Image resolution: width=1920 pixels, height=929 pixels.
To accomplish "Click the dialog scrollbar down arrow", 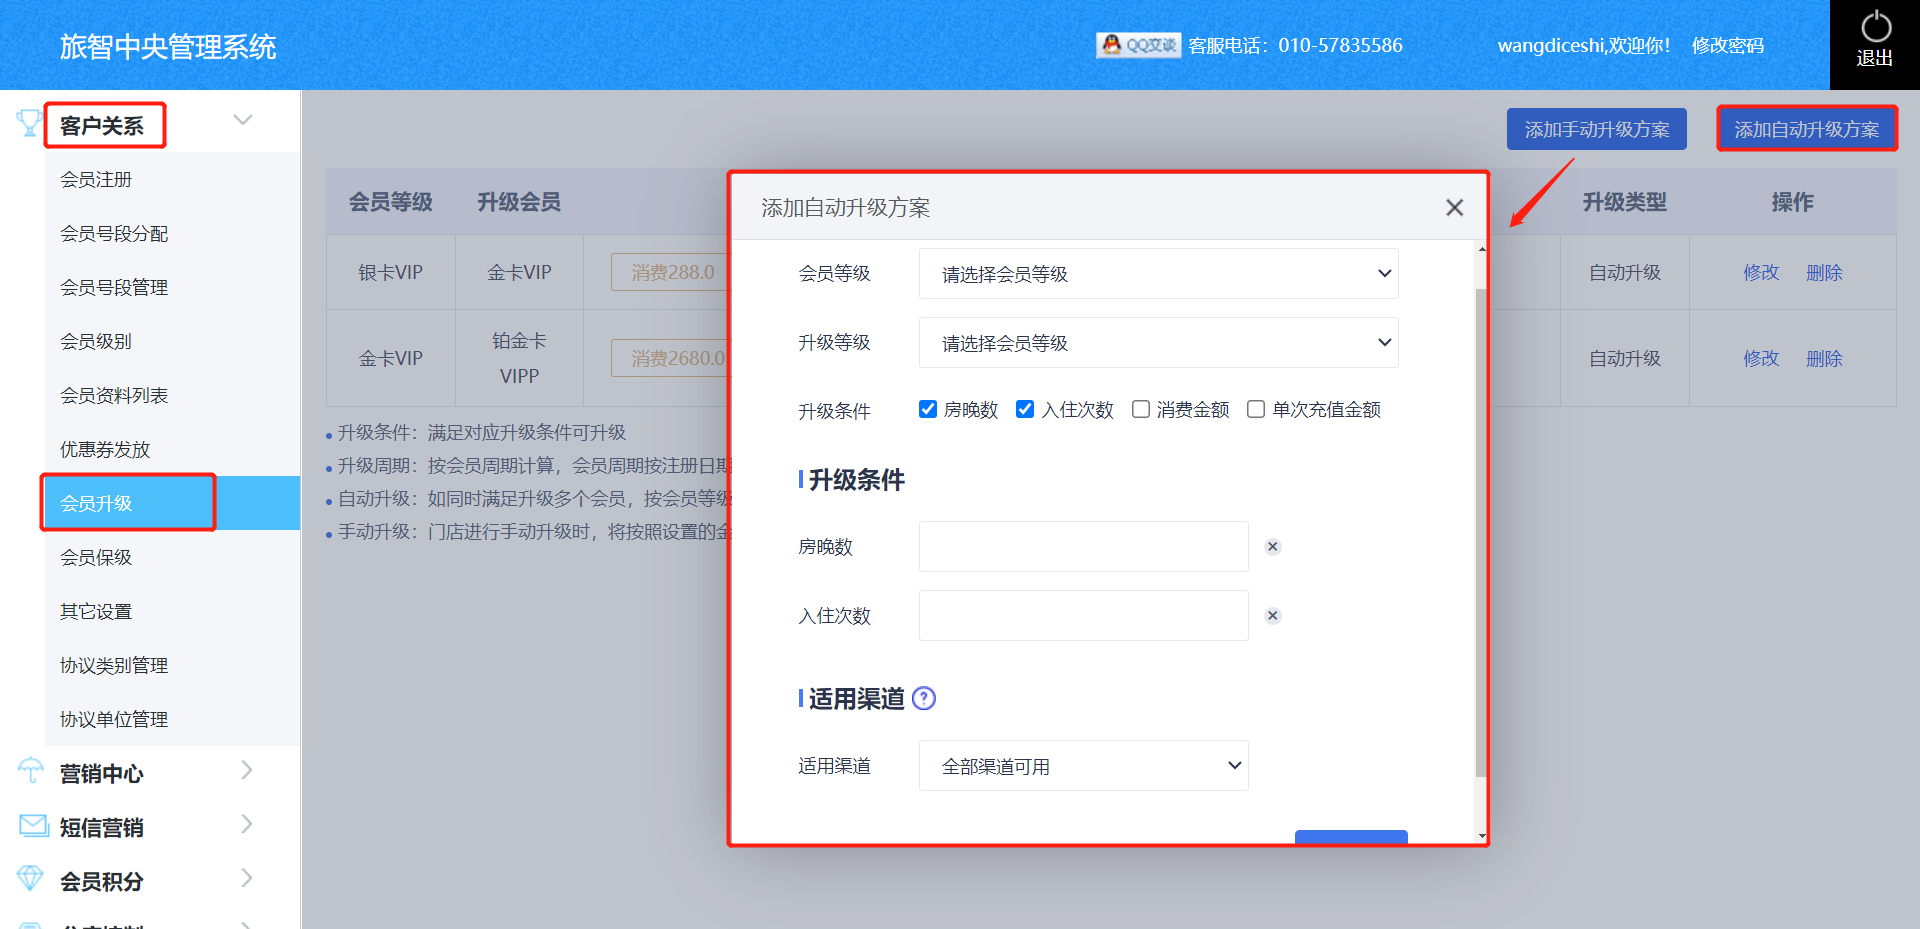I will 1481,836.
